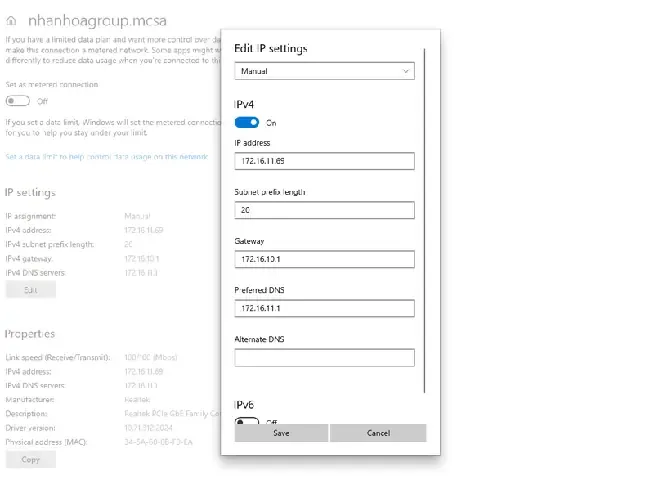
Task: Click into the Preferred DNS field
Action: coord(324,308)
